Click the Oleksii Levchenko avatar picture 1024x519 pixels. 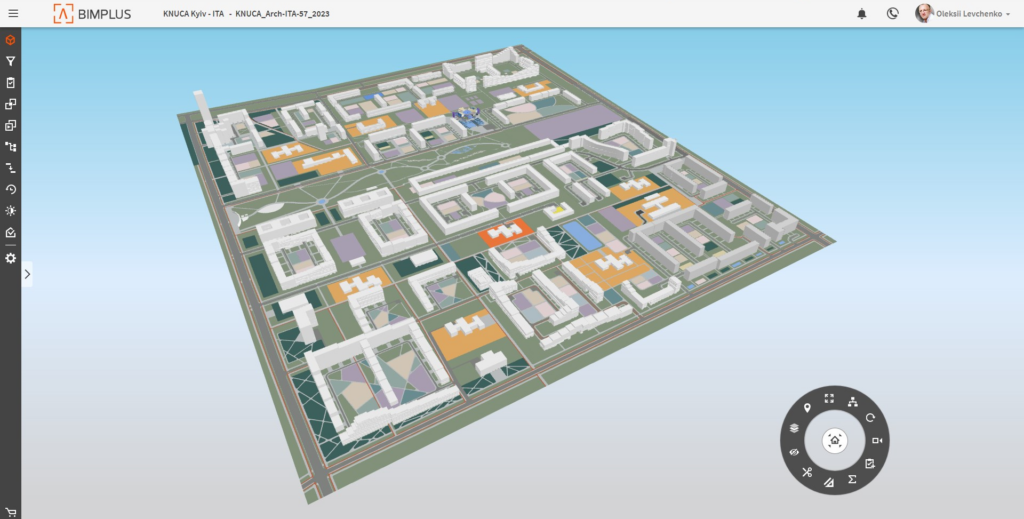(923, 13)
